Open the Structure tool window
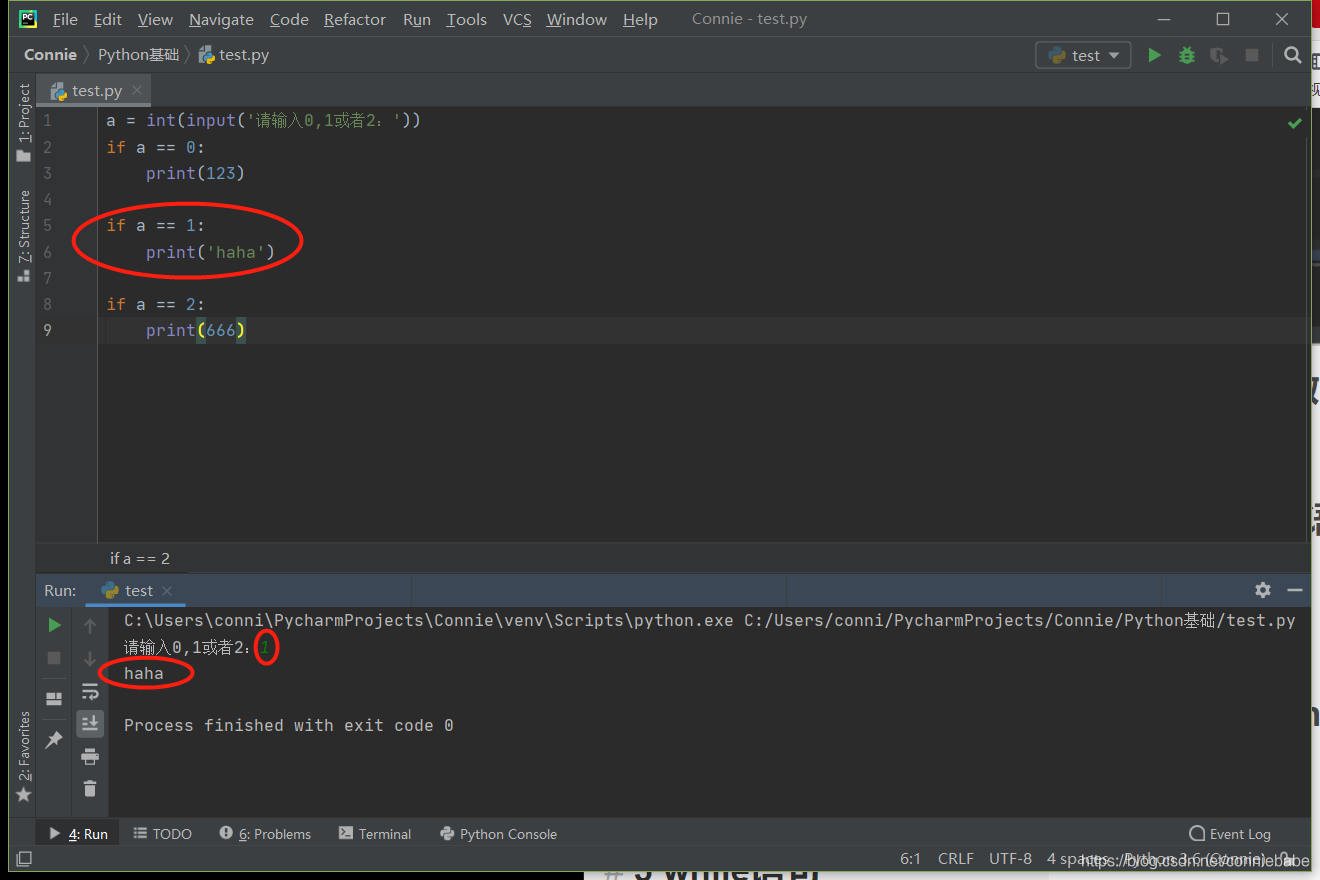Viewport: 1320px width, 880px height. [24, 236]
